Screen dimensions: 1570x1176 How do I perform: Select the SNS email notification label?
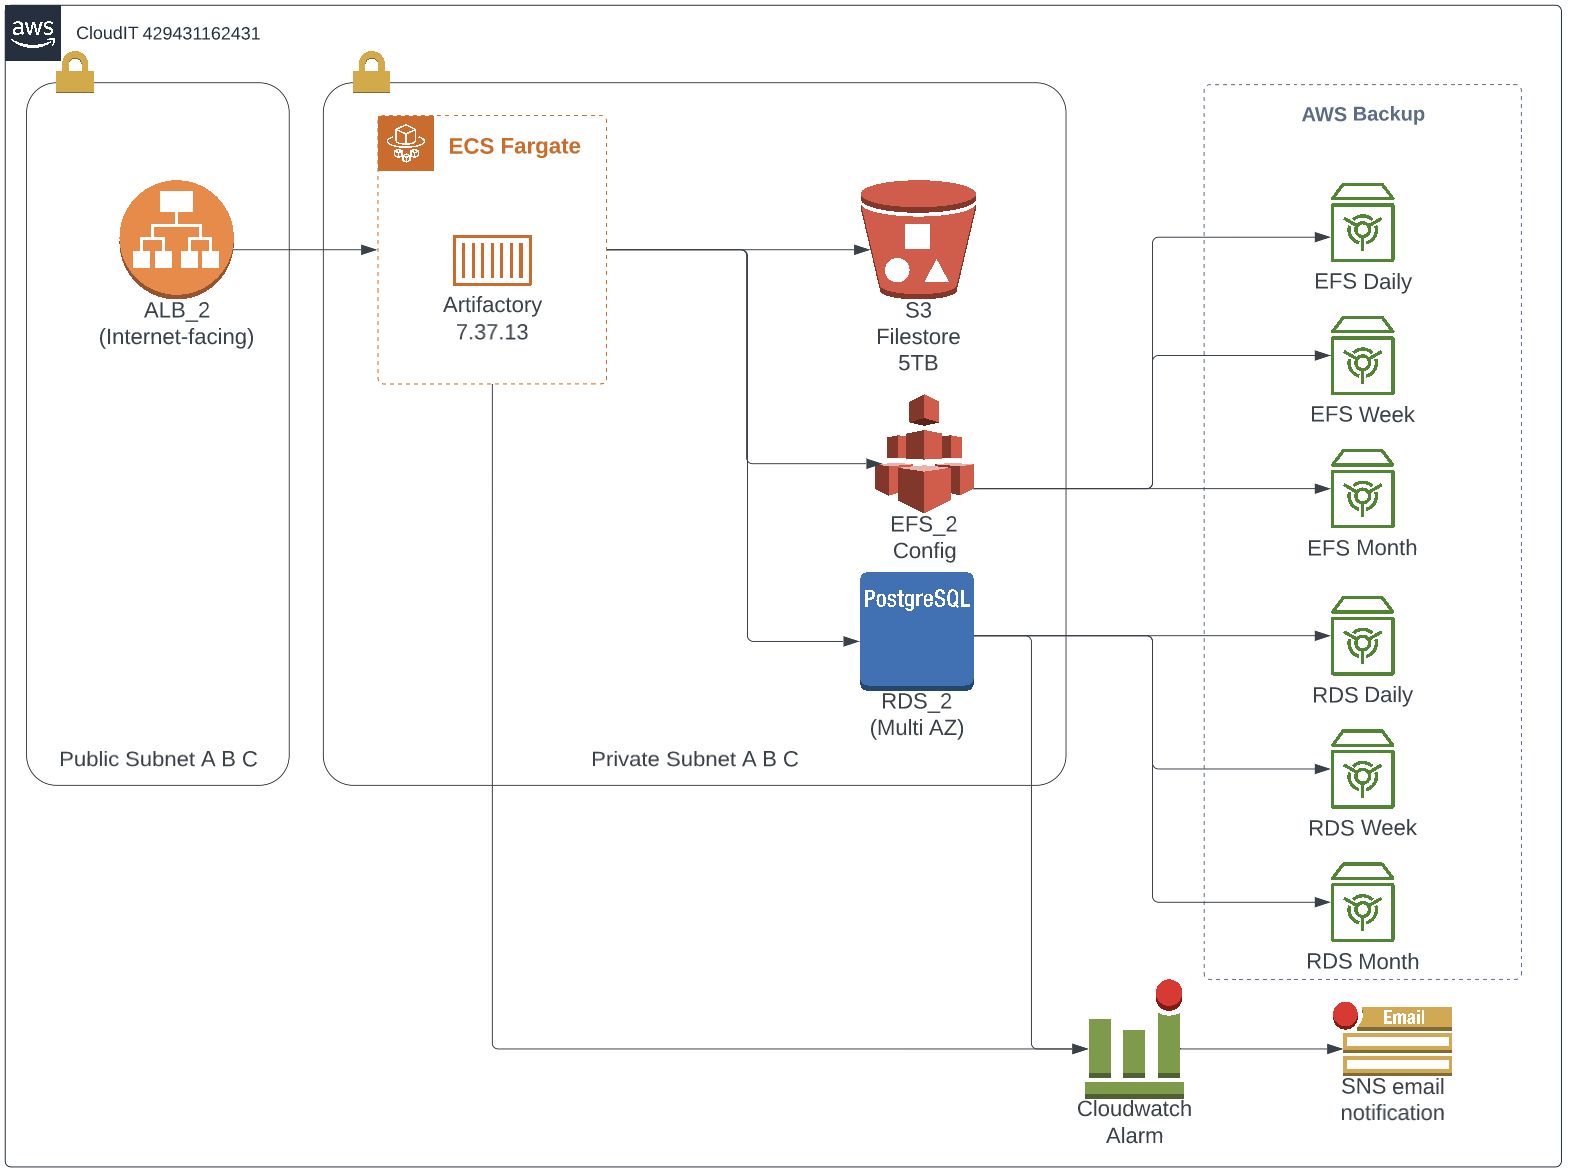1392,1099
